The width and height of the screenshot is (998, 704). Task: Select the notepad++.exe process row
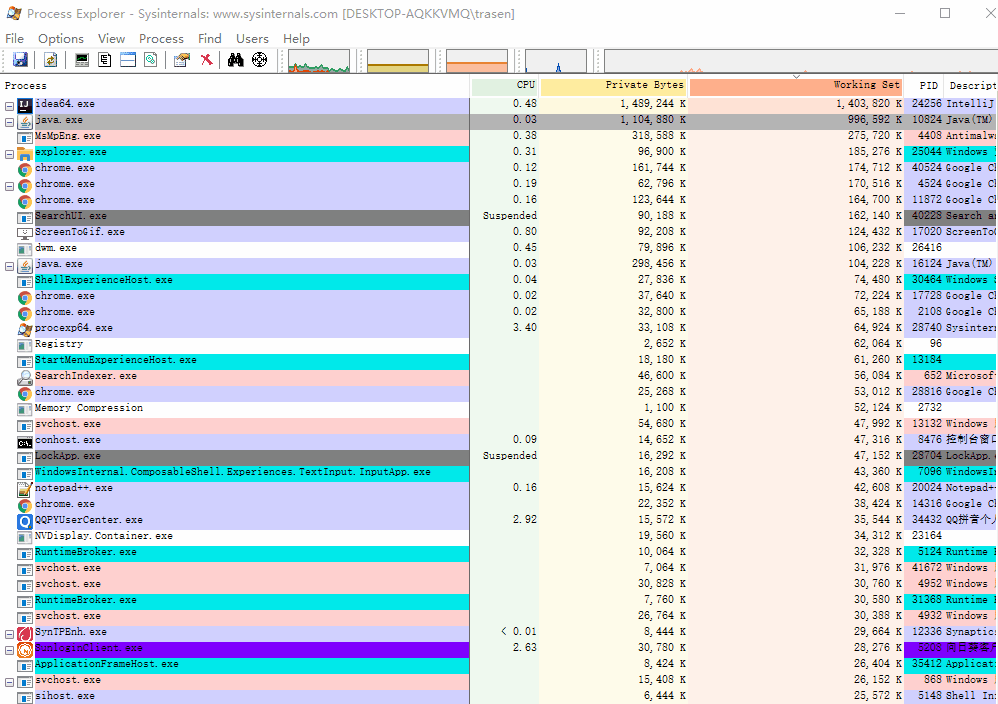point(74,488)
